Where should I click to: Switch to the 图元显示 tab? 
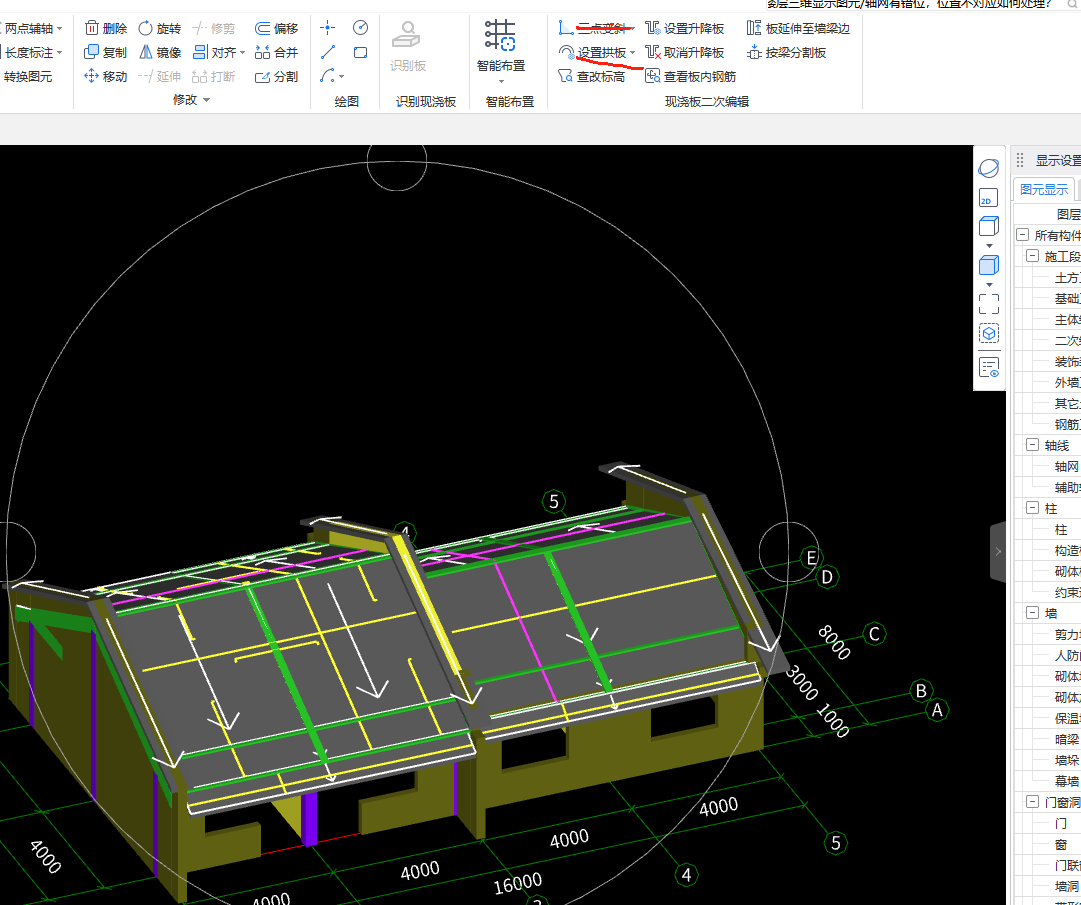point(1044,190)
